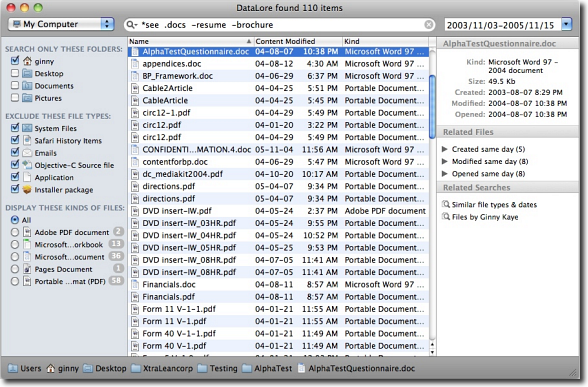Open the My Computer location dropdown
The height and width of the screenshot is (387, 588).
click(61, 24)
